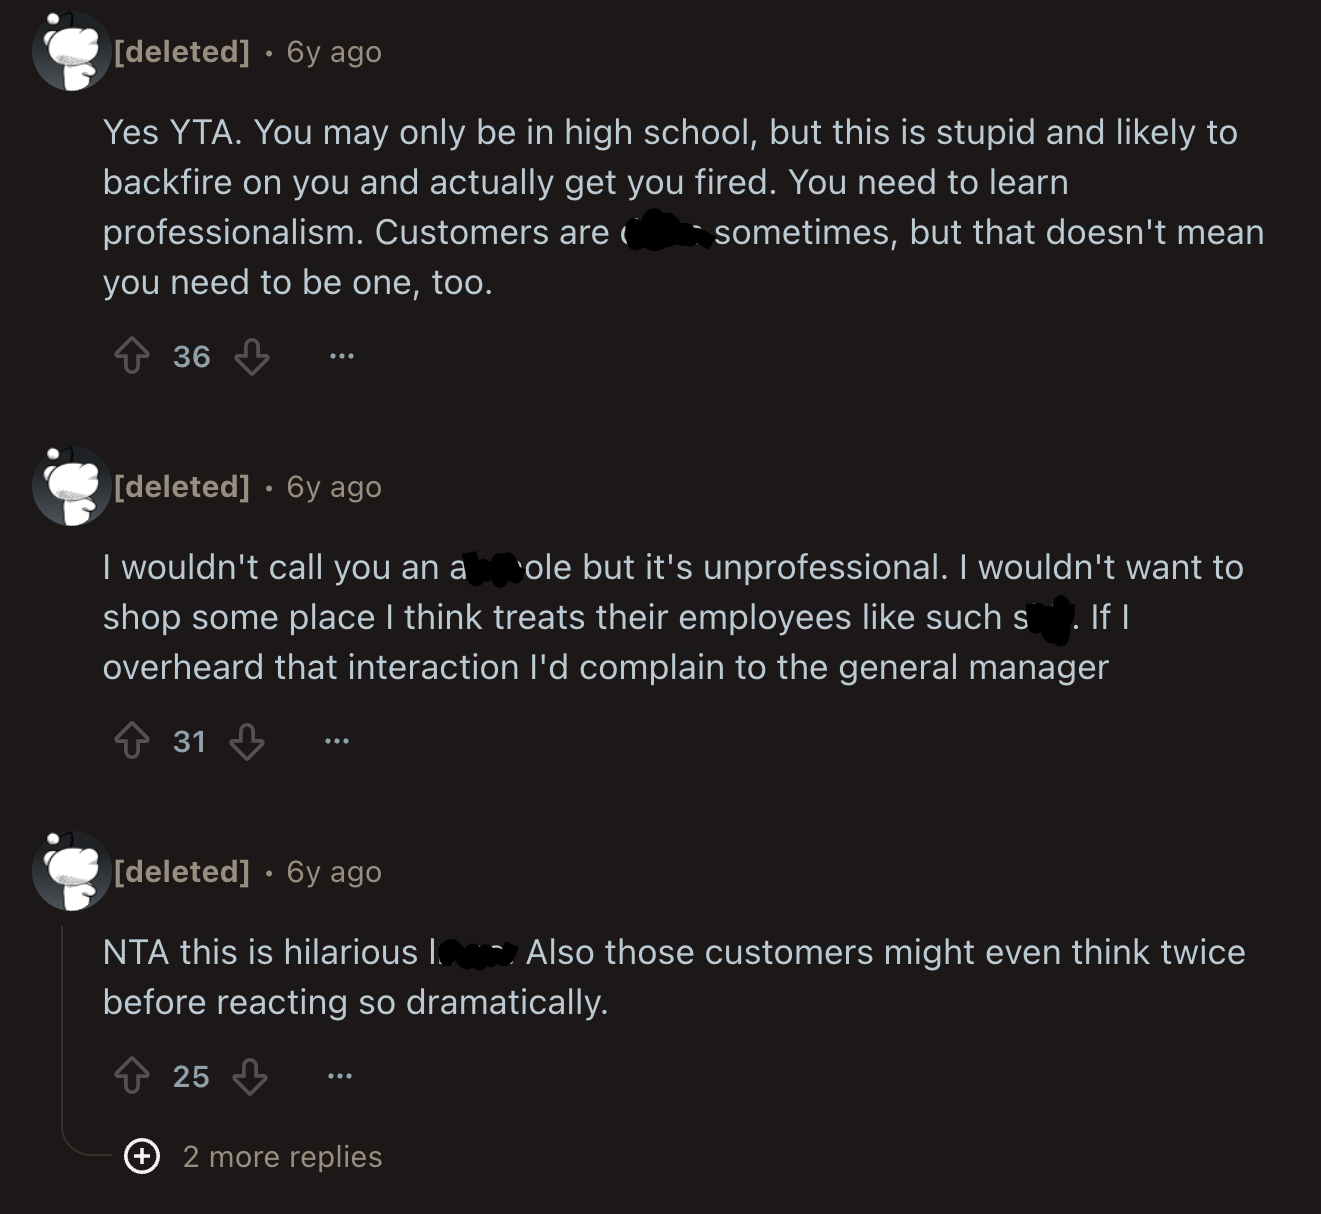Upvote the comment with 36 points
Screen dimensions: 1321x1214
[x=132, y=356]
